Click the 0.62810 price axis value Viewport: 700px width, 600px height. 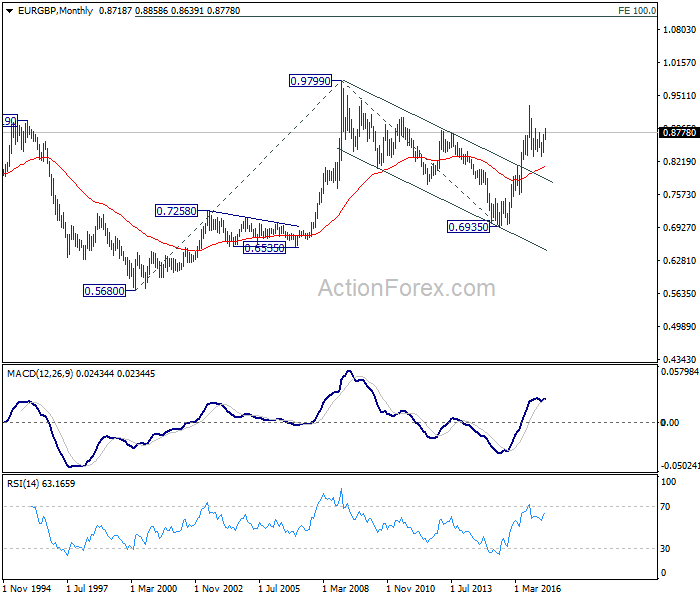click(x=679, y=261)
